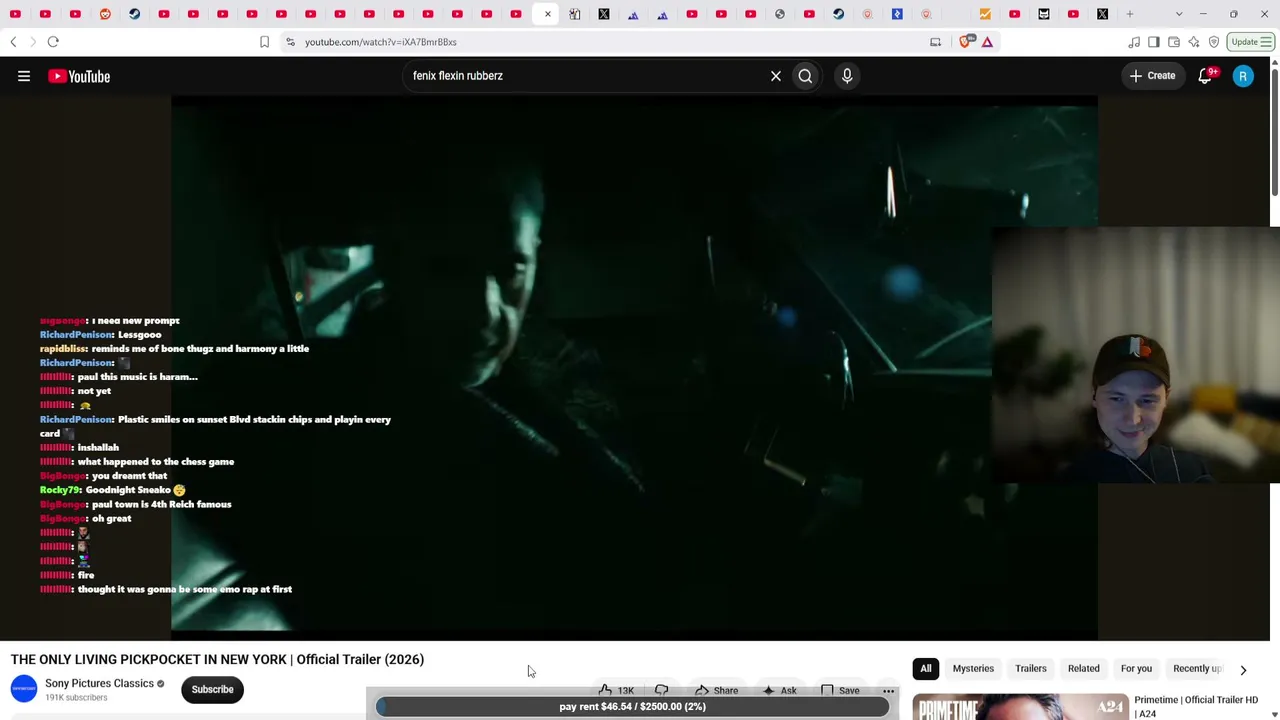The image size is (1280, 720).
Task: Open the YouTube guide hamburger menu
Action: 24,76
